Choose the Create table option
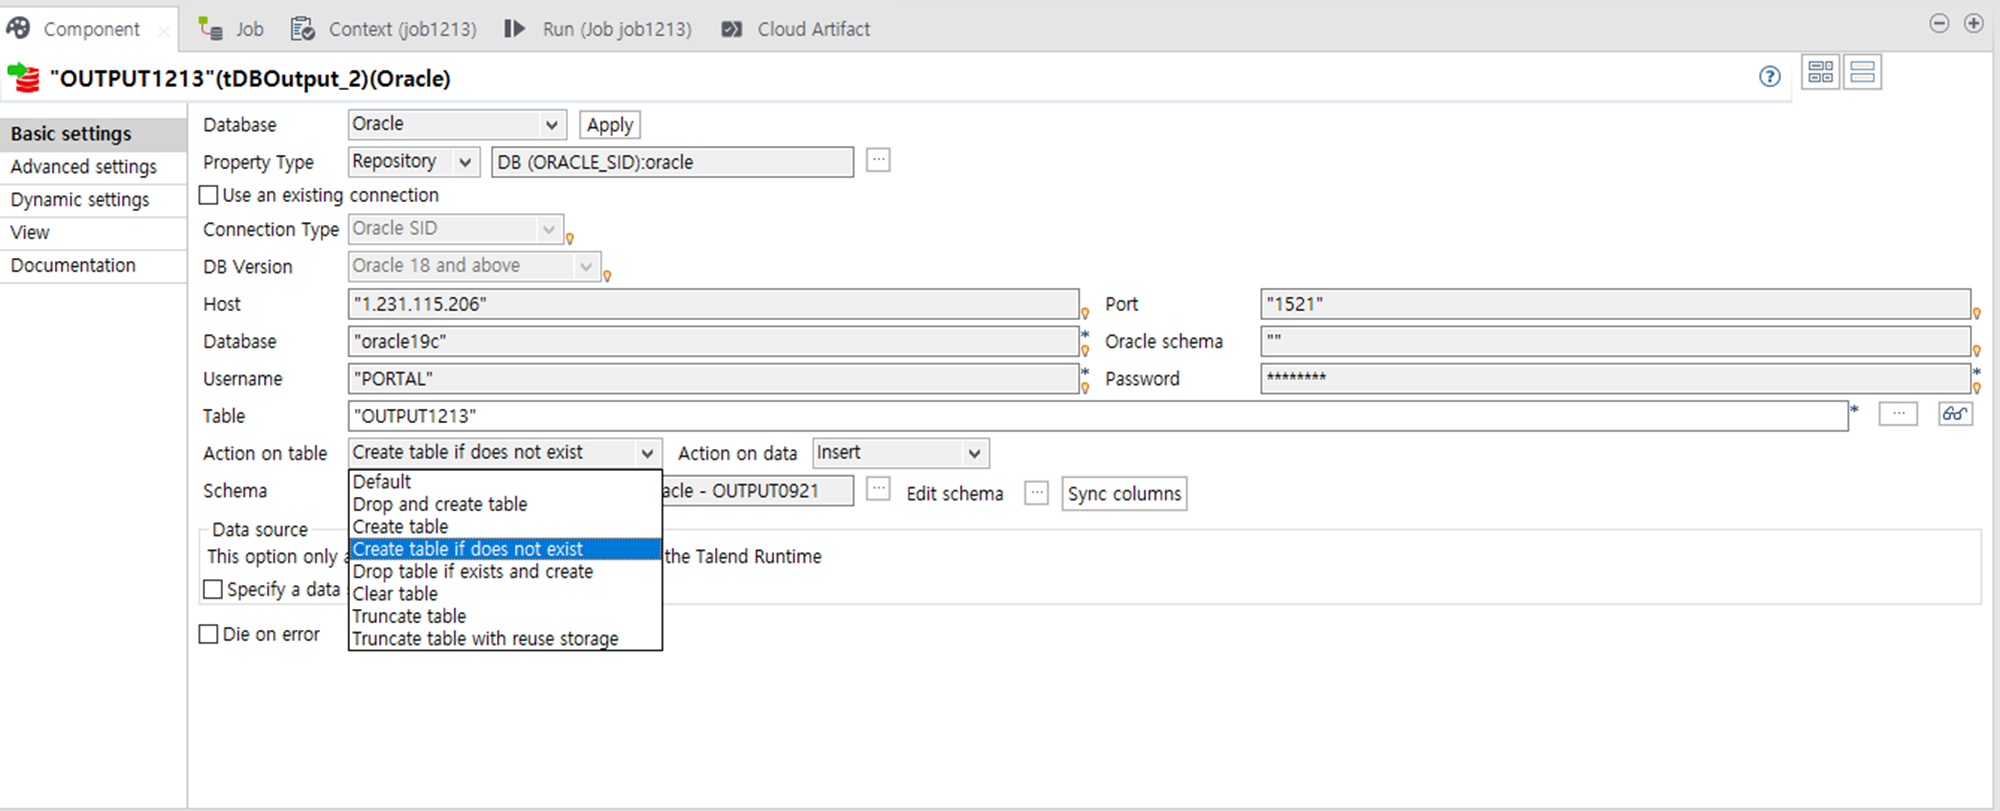 pos(505,527)
